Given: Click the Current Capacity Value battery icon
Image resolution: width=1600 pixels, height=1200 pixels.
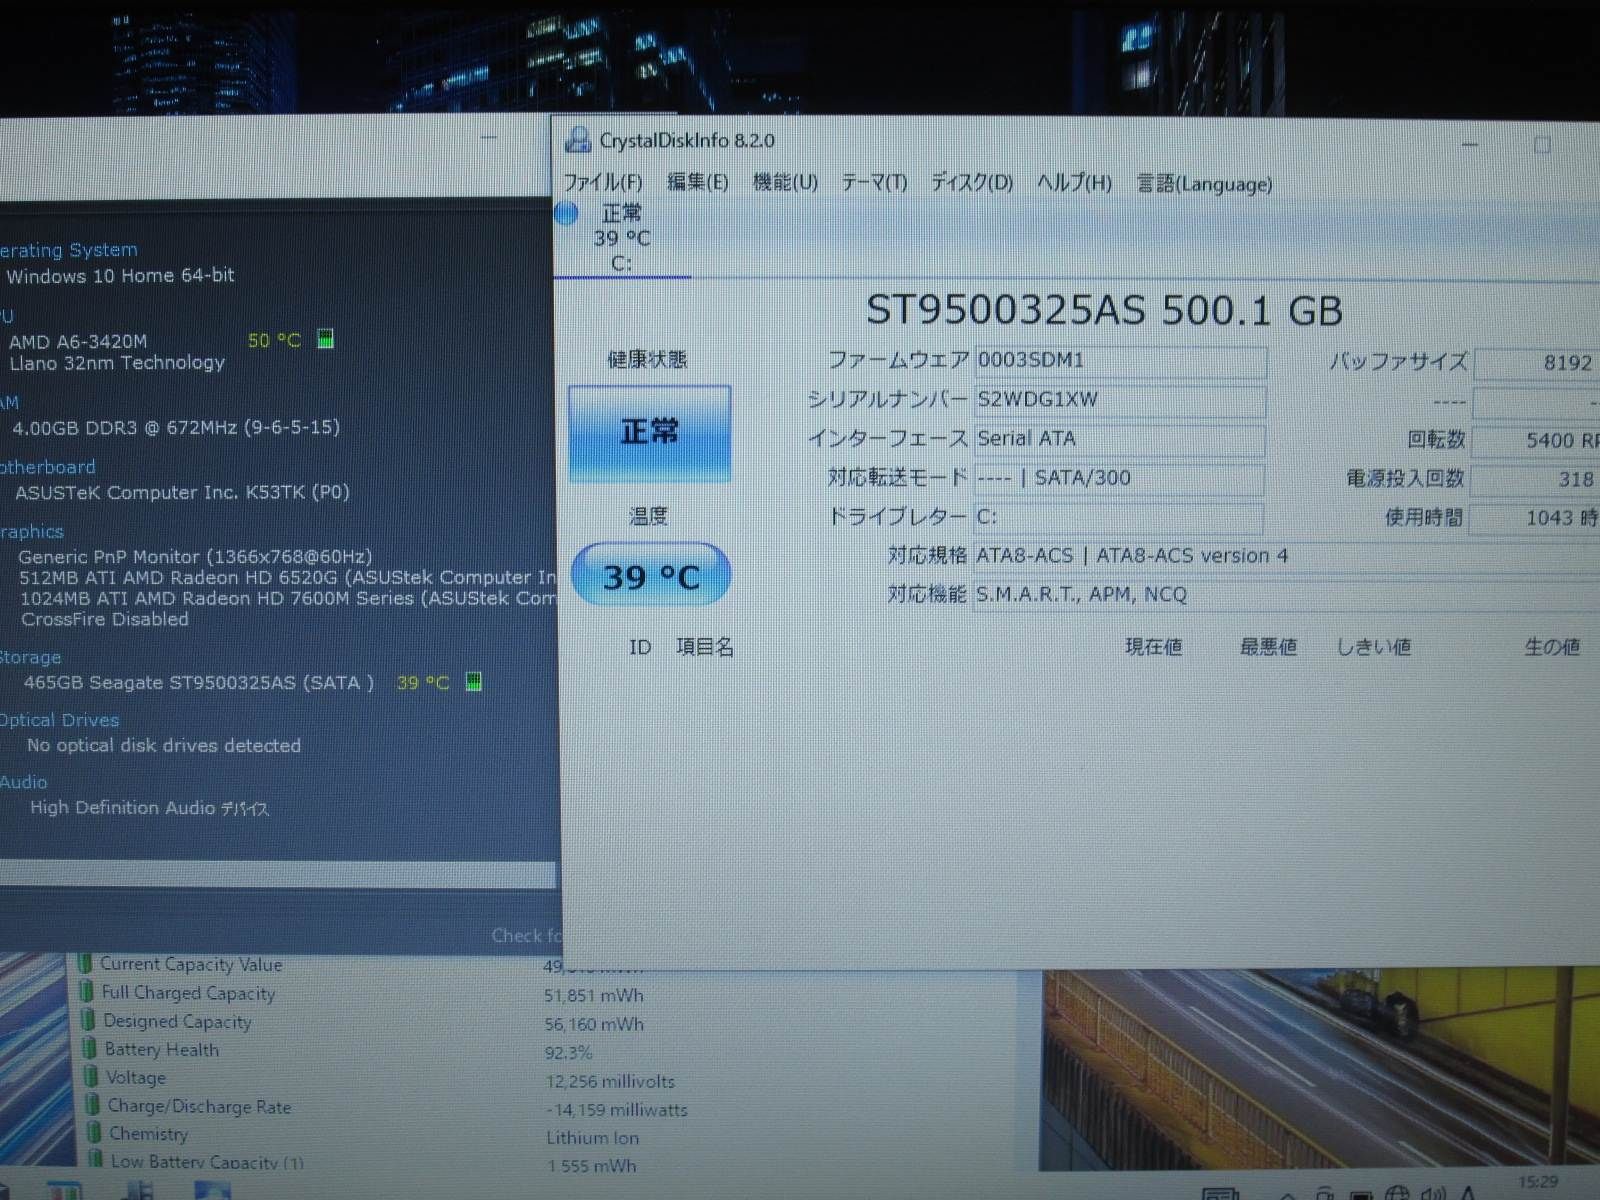Looking at the screenshot, I should click(86, 964).
